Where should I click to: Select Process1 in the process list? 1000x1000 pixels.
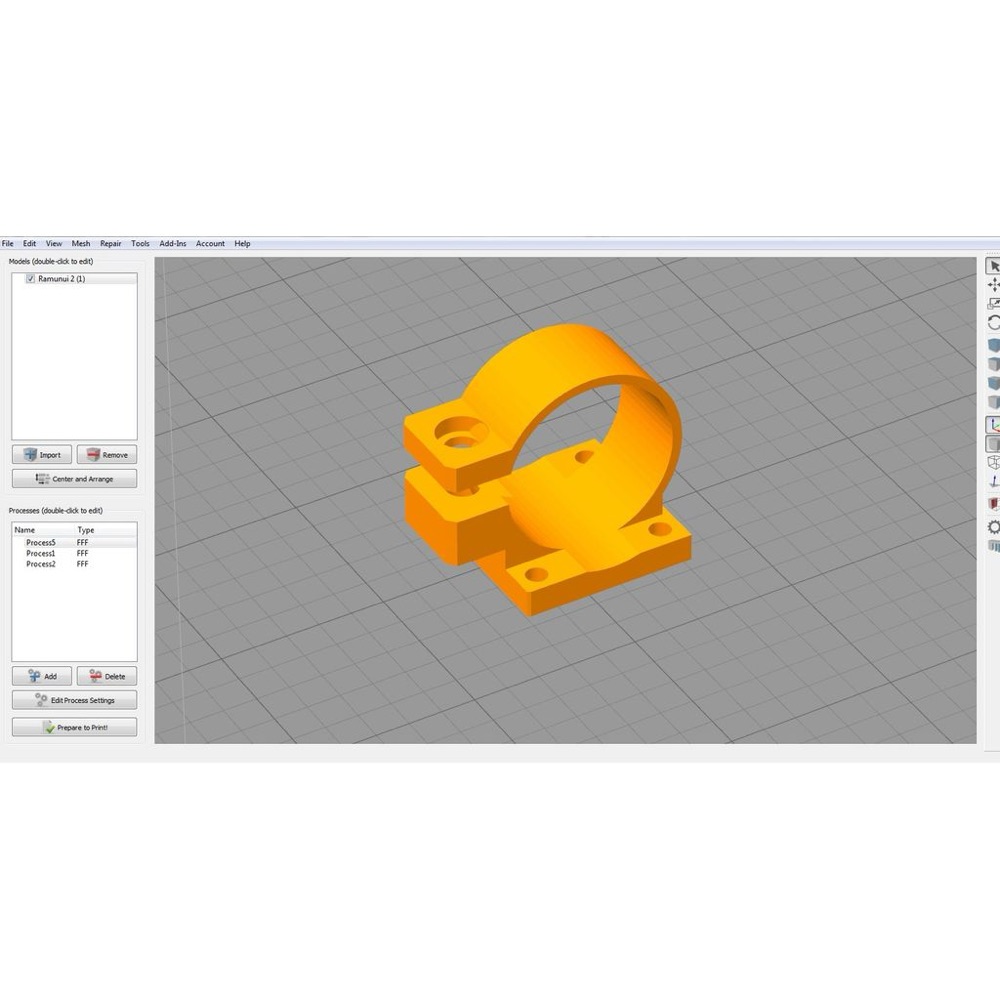[75, 554]
